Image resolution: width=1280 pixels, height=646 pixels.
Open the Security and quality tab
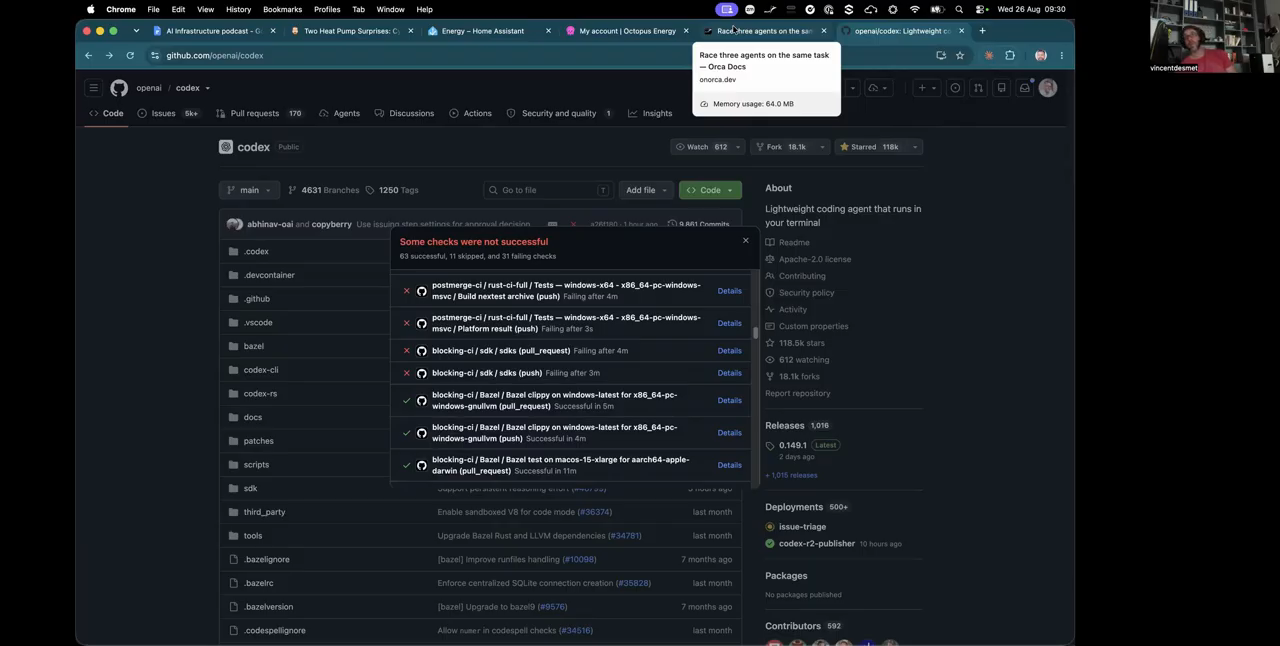click(x=560, y=113)
